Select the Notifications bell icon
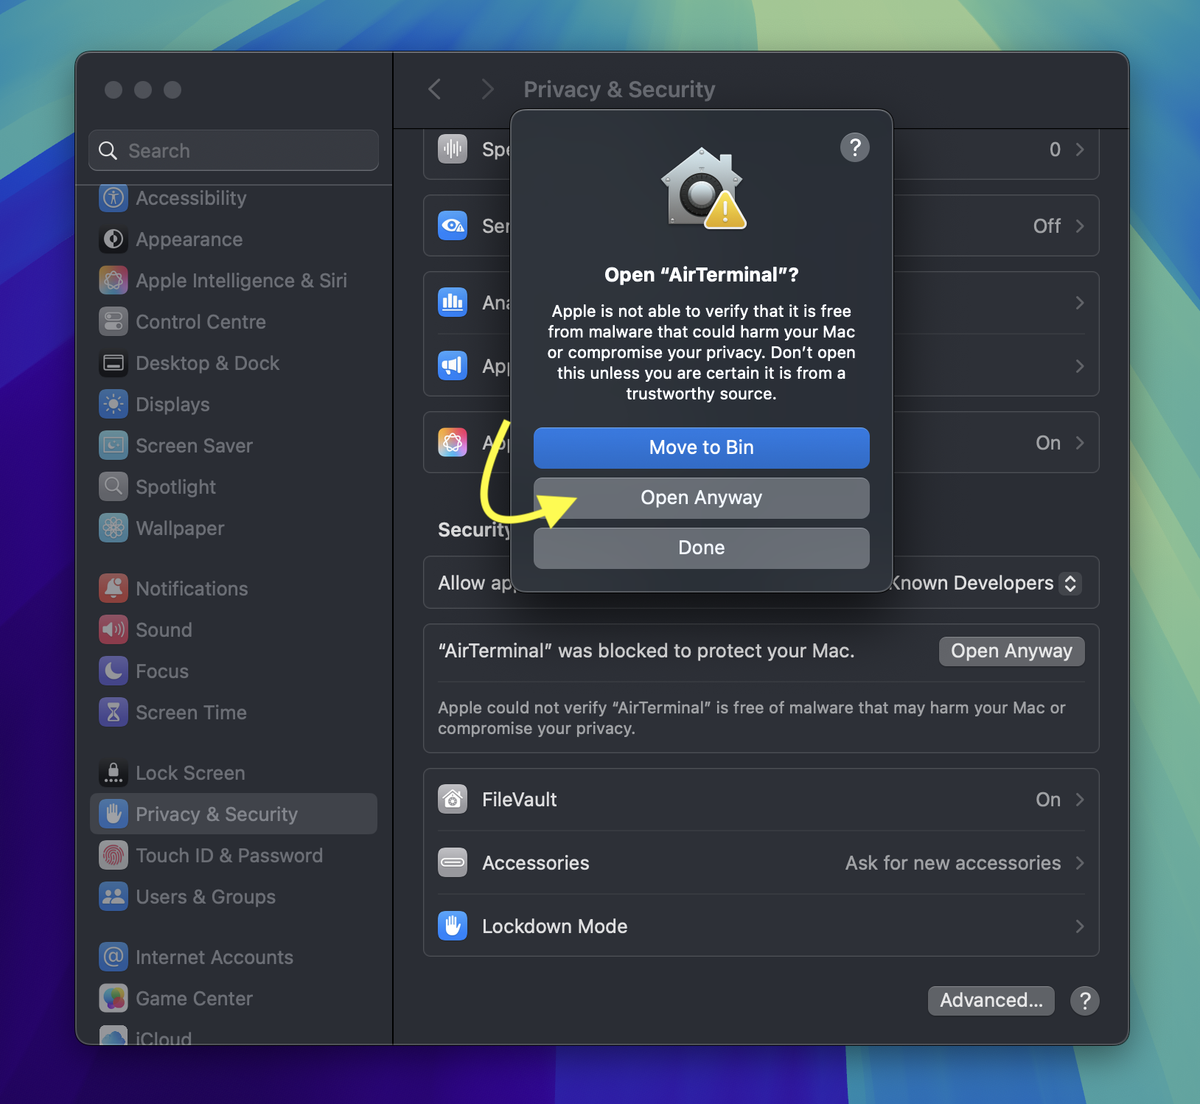1200x1104 pixels. (113, 588)
